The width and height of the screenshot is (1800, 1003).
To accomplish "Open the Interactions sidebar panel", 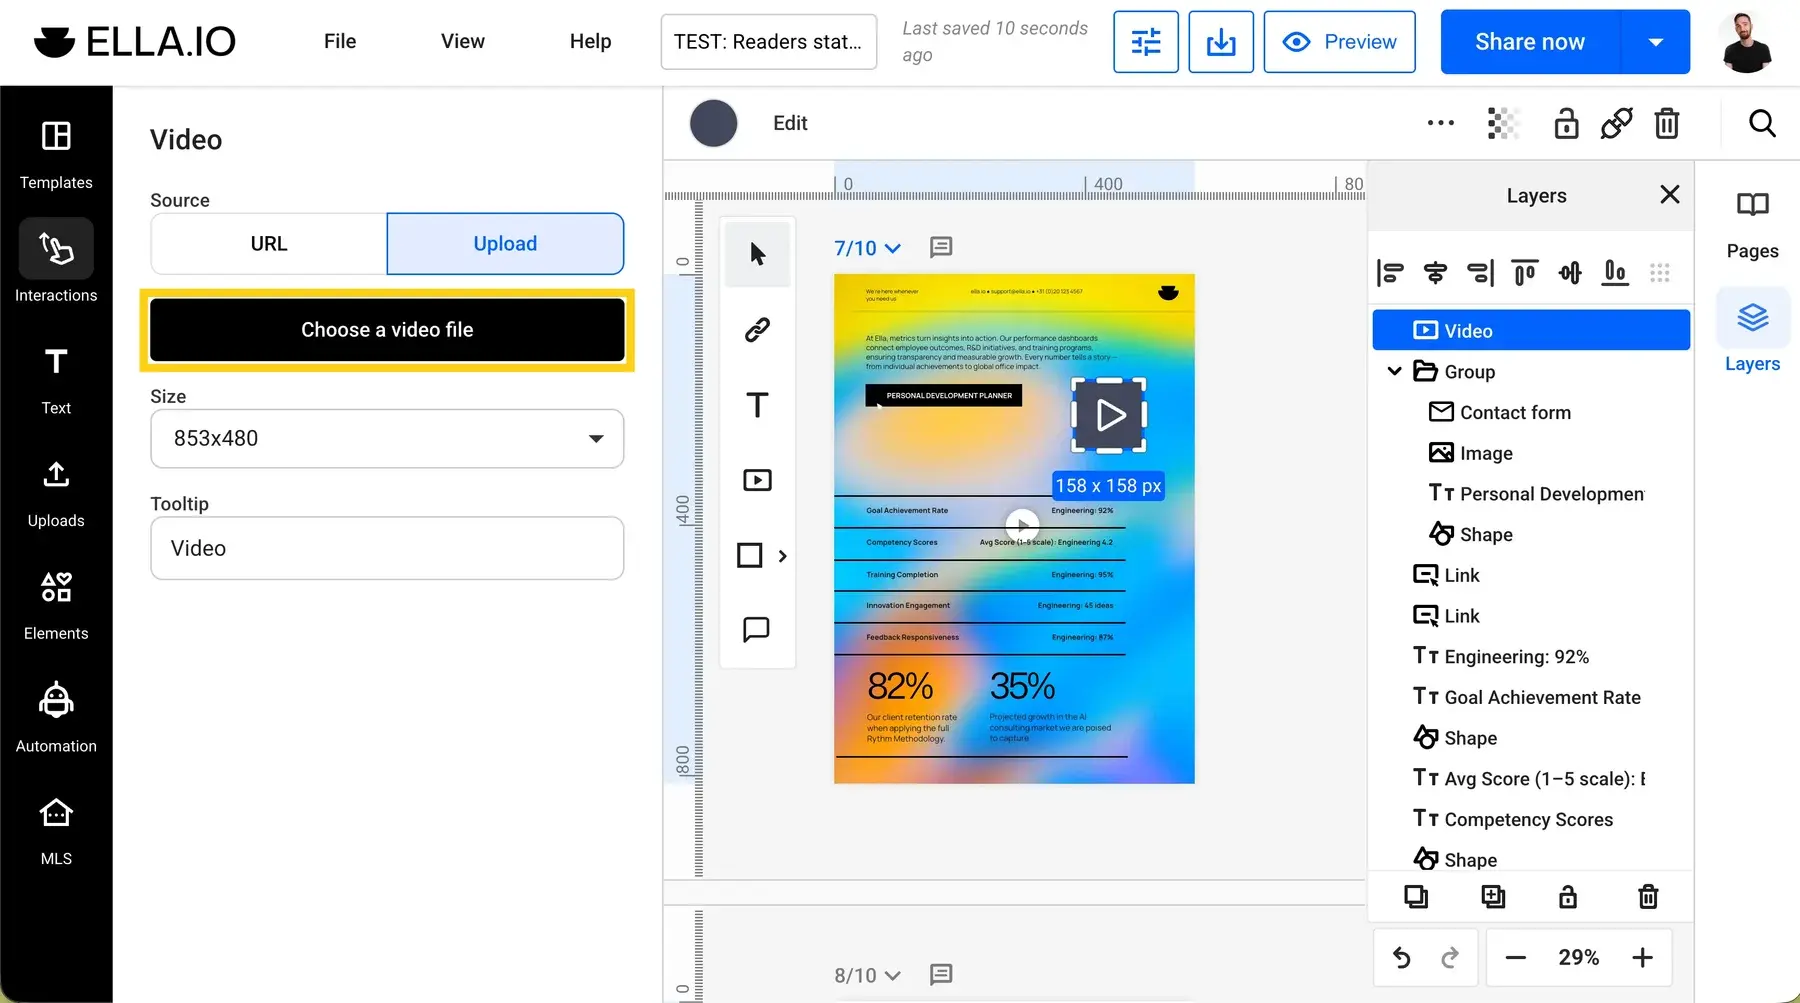I will pos(56,261).
